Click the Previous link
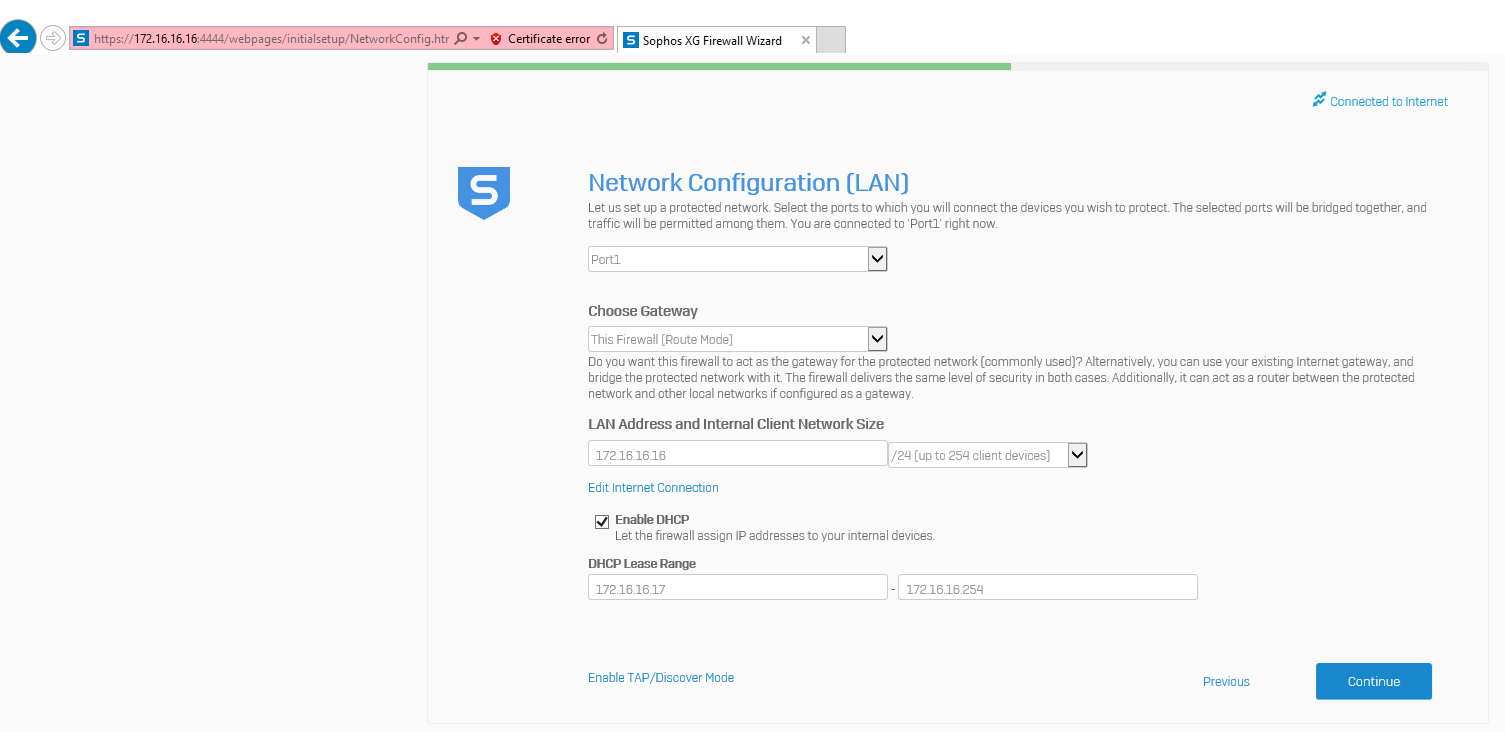This screenshot has width=1505, height=732. pos(1226,682)
